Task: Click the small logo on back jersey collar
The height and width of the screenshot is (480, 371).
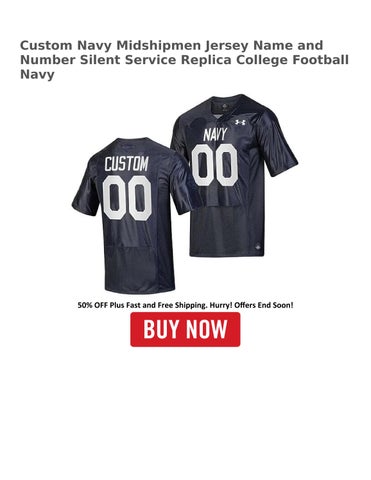Action: coord(128,145)
